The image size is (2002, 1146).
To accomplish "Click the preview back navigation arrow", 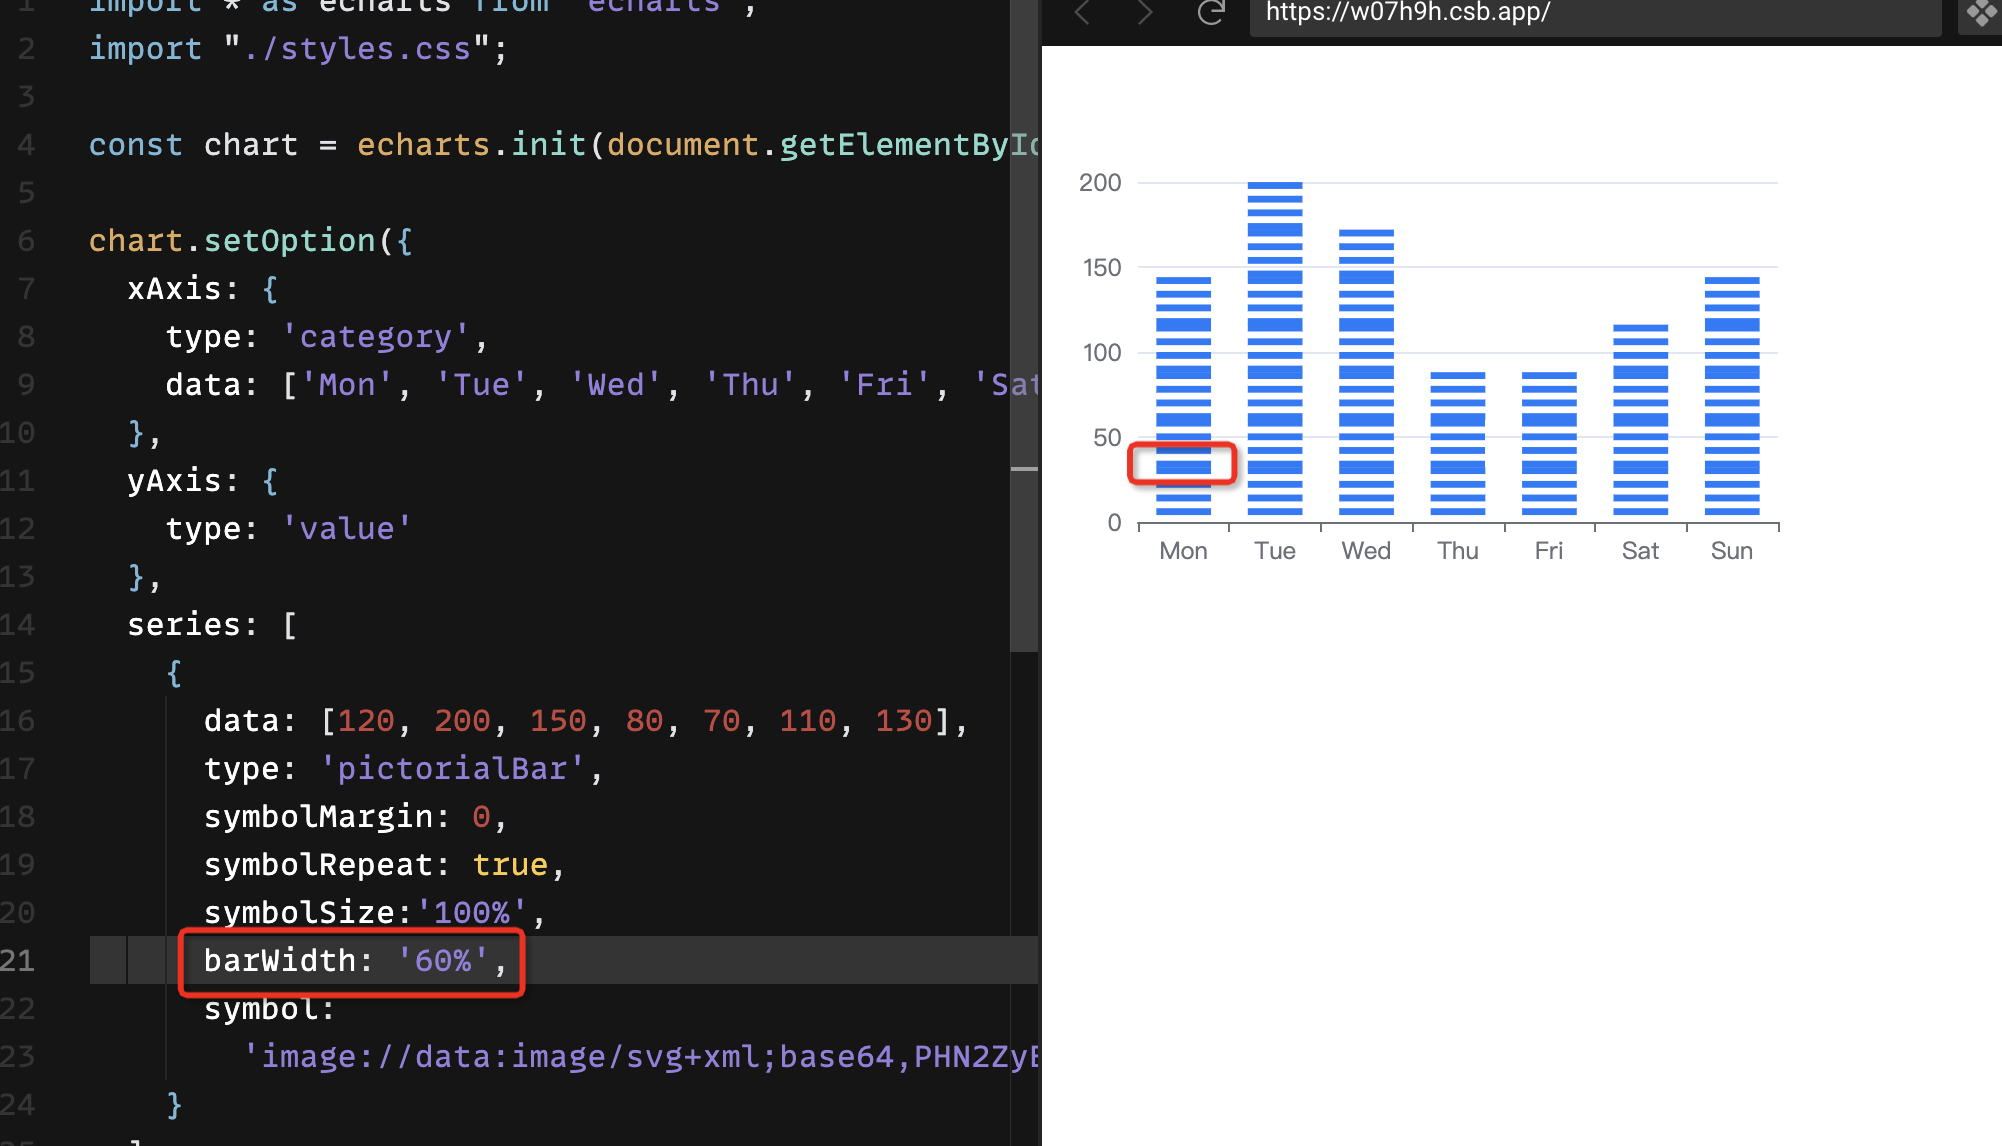I will [x=1082, y=13].
